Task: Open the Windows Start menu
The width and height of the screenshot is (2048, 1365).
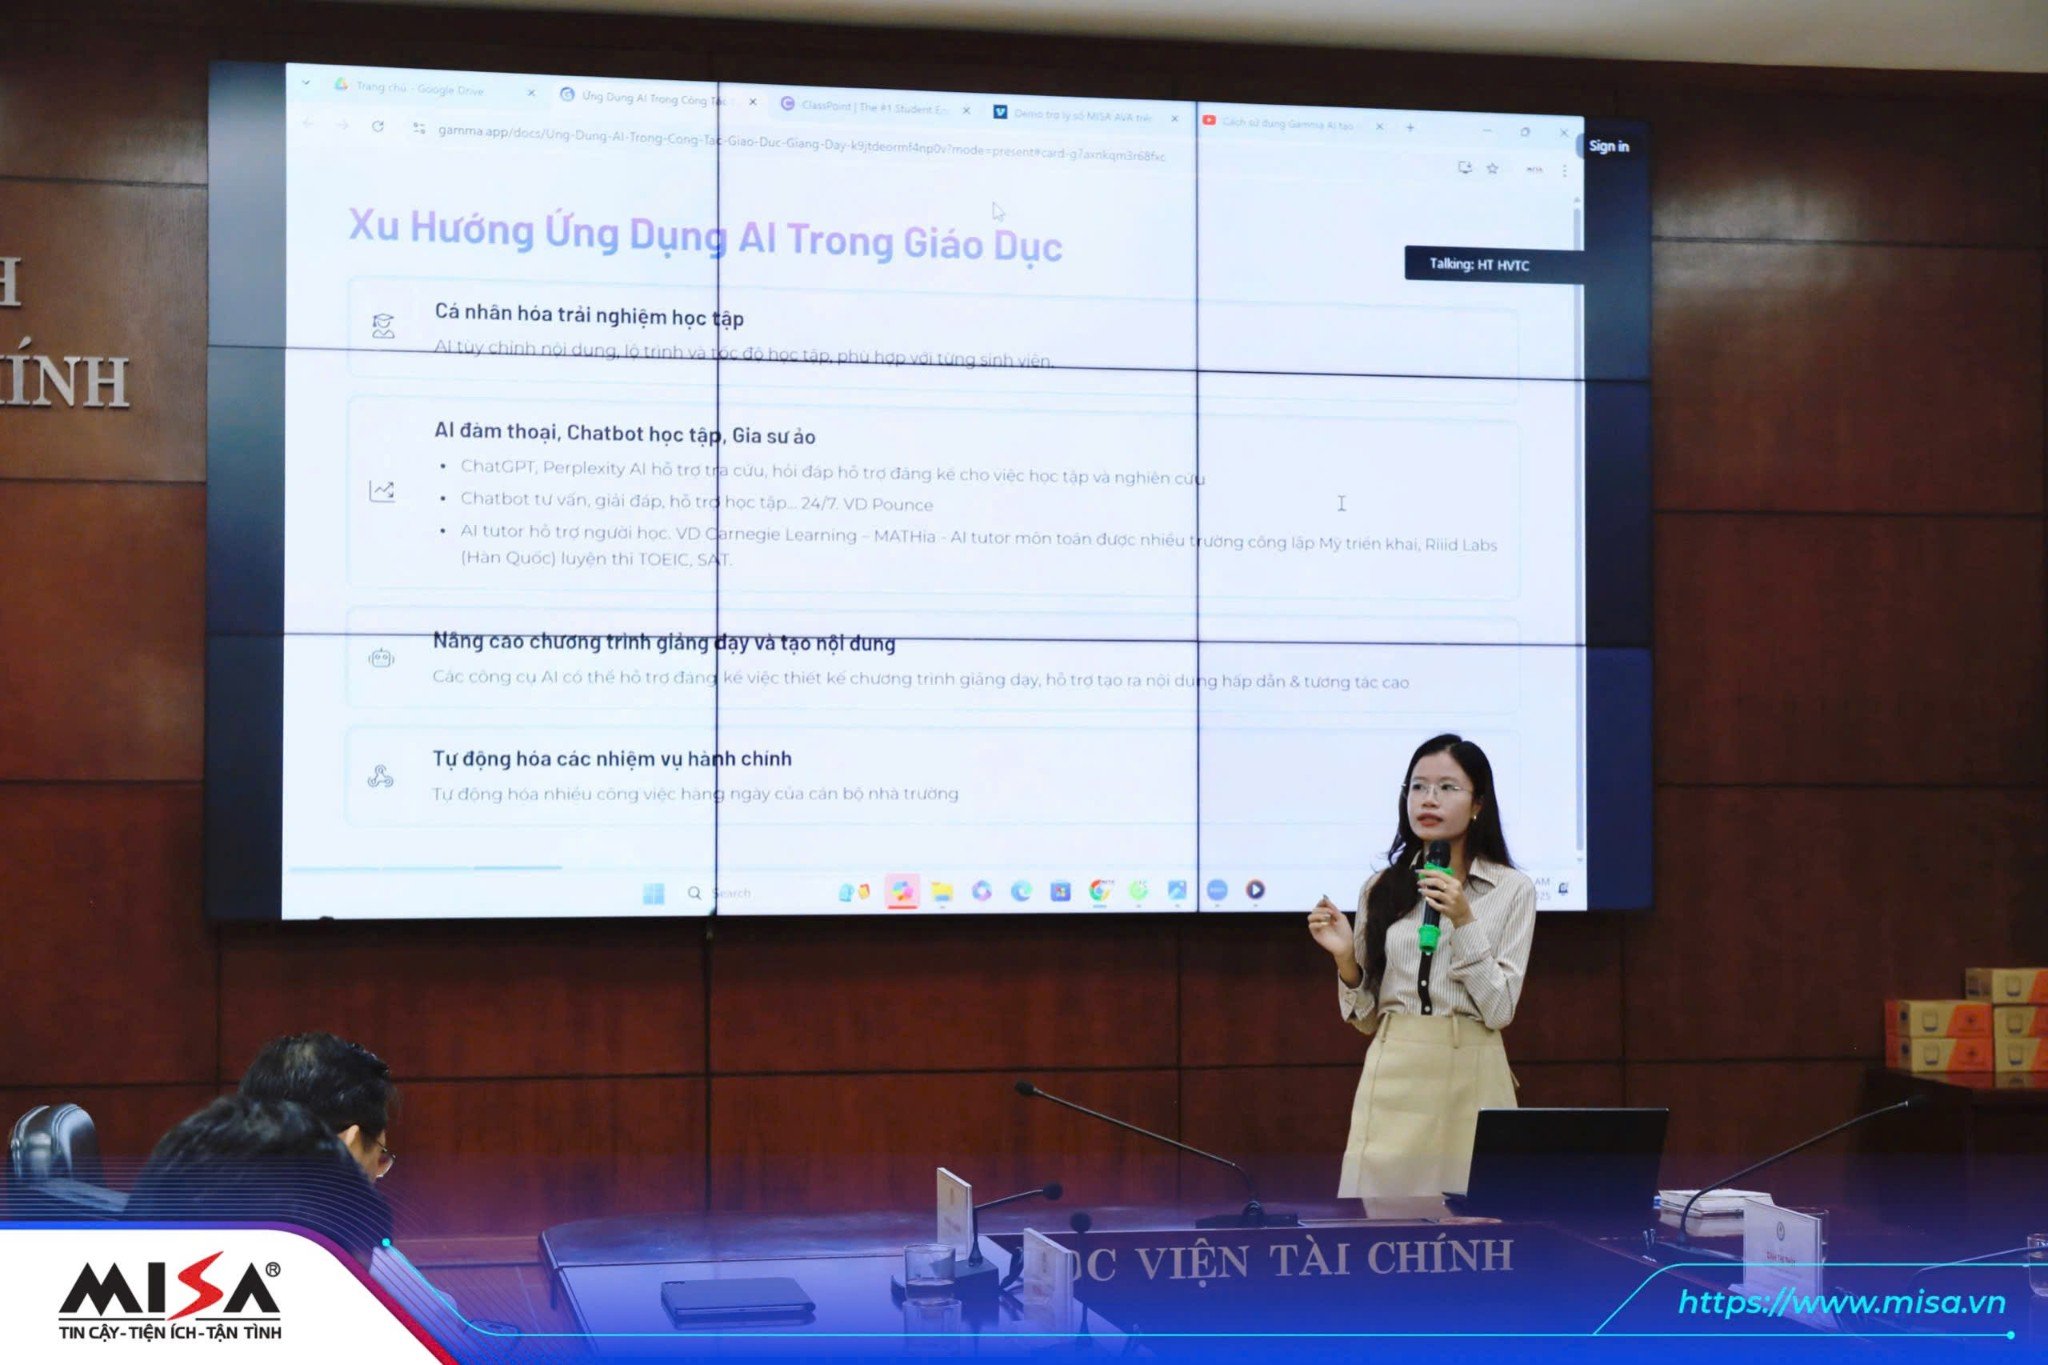Action: (x=653, y=892)
